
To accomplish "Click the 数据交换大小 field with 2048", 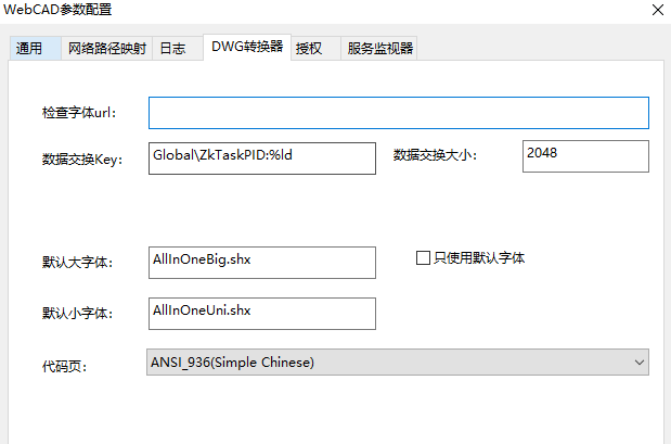I will [585, 156].
